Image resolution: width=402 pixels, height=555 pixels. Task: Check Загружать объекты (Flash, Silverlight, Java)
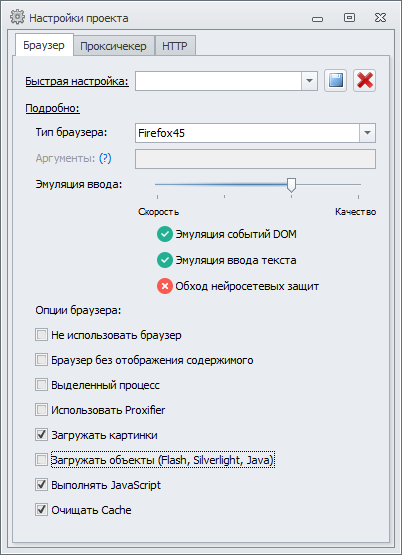pyautogui.click(x=41, y=460)
